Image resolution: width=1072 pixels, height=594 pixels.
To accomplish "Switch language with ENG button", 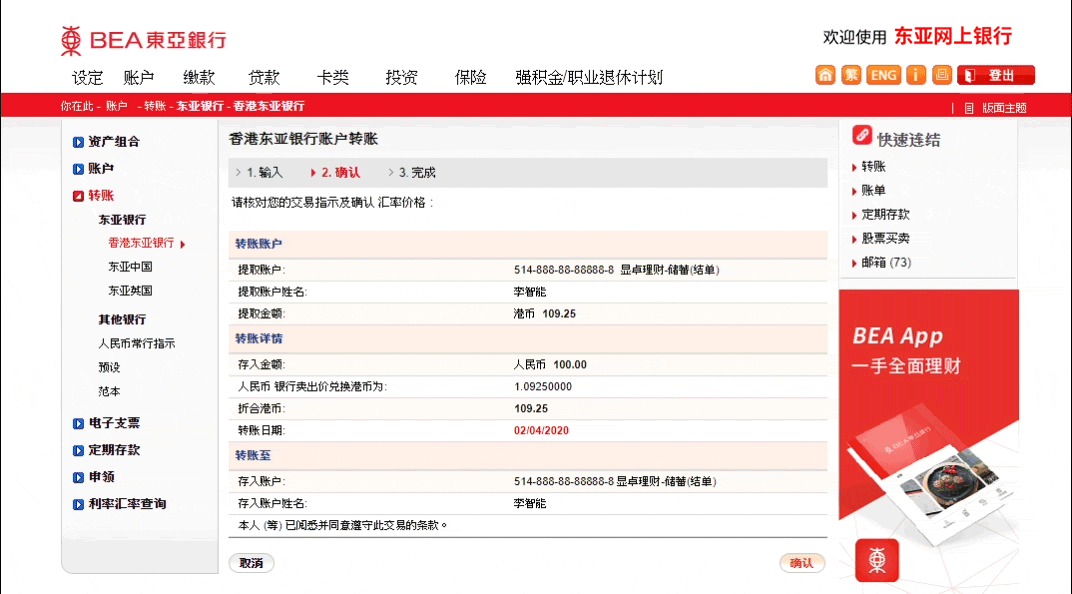I will coord(883,75).
